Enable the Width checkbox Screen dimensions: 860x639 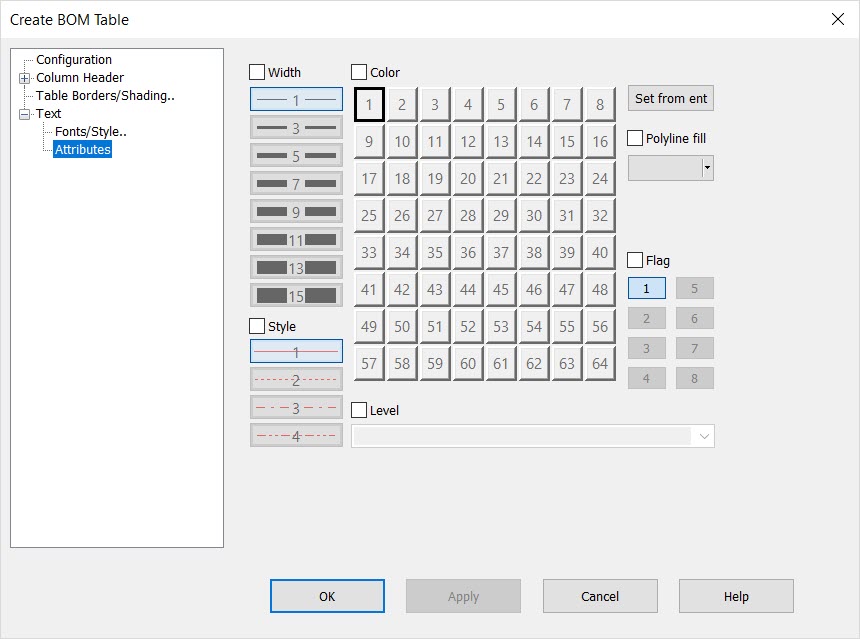257,72
